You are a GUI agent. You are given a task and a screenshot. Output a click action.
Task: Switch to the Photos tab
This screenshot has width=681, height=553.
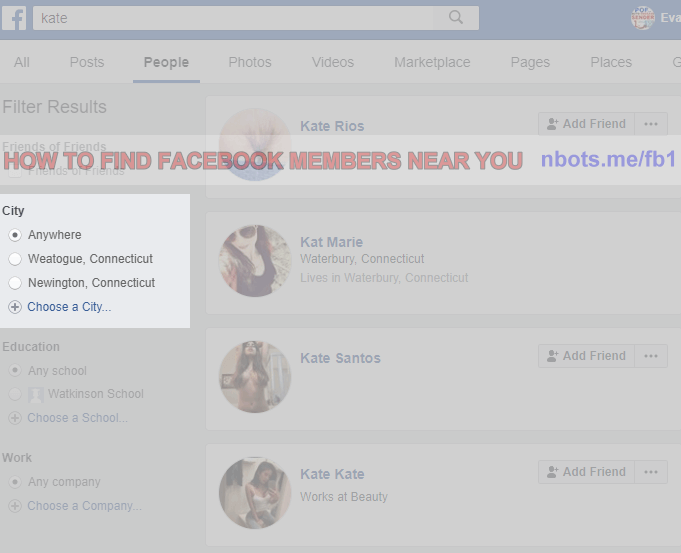(x=250, y=62)
